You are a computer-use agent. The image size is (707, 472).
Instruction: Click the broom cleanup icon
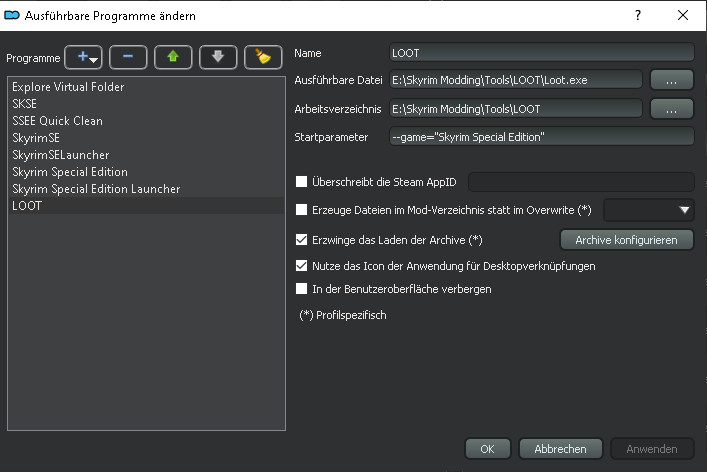263,57
